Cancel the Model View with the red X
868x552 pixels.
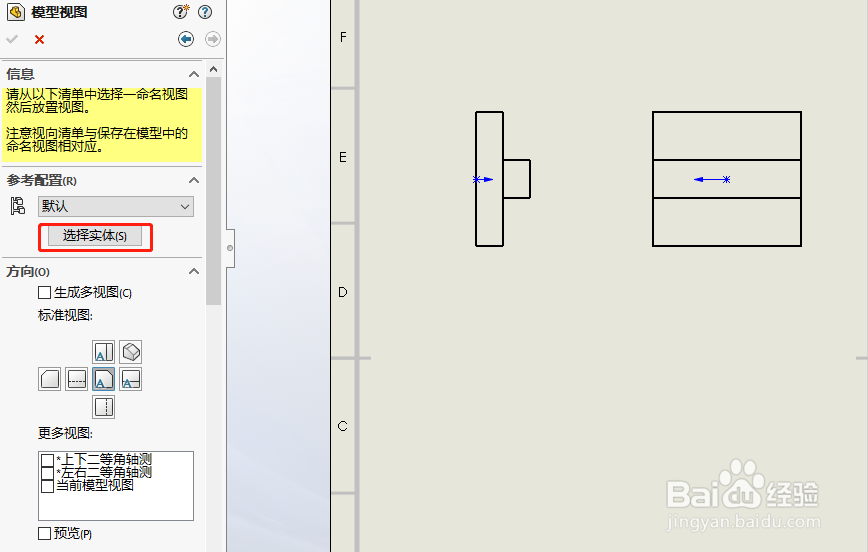point(39,39)
